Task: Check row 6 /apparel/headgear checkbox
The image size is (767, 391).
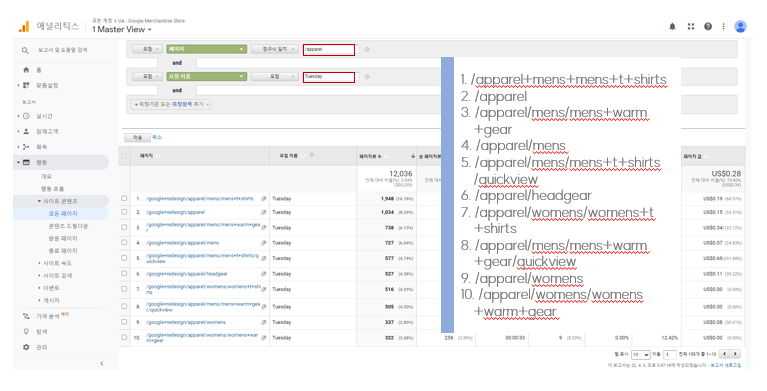Action: [x=124, y=274]
